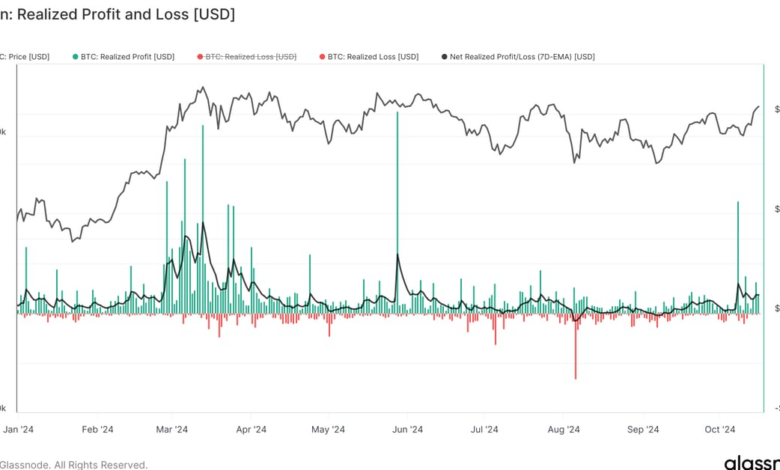Click the glassnode logo in the bottom right
Screen dimensions: 780x470
(x=751, y=462)
